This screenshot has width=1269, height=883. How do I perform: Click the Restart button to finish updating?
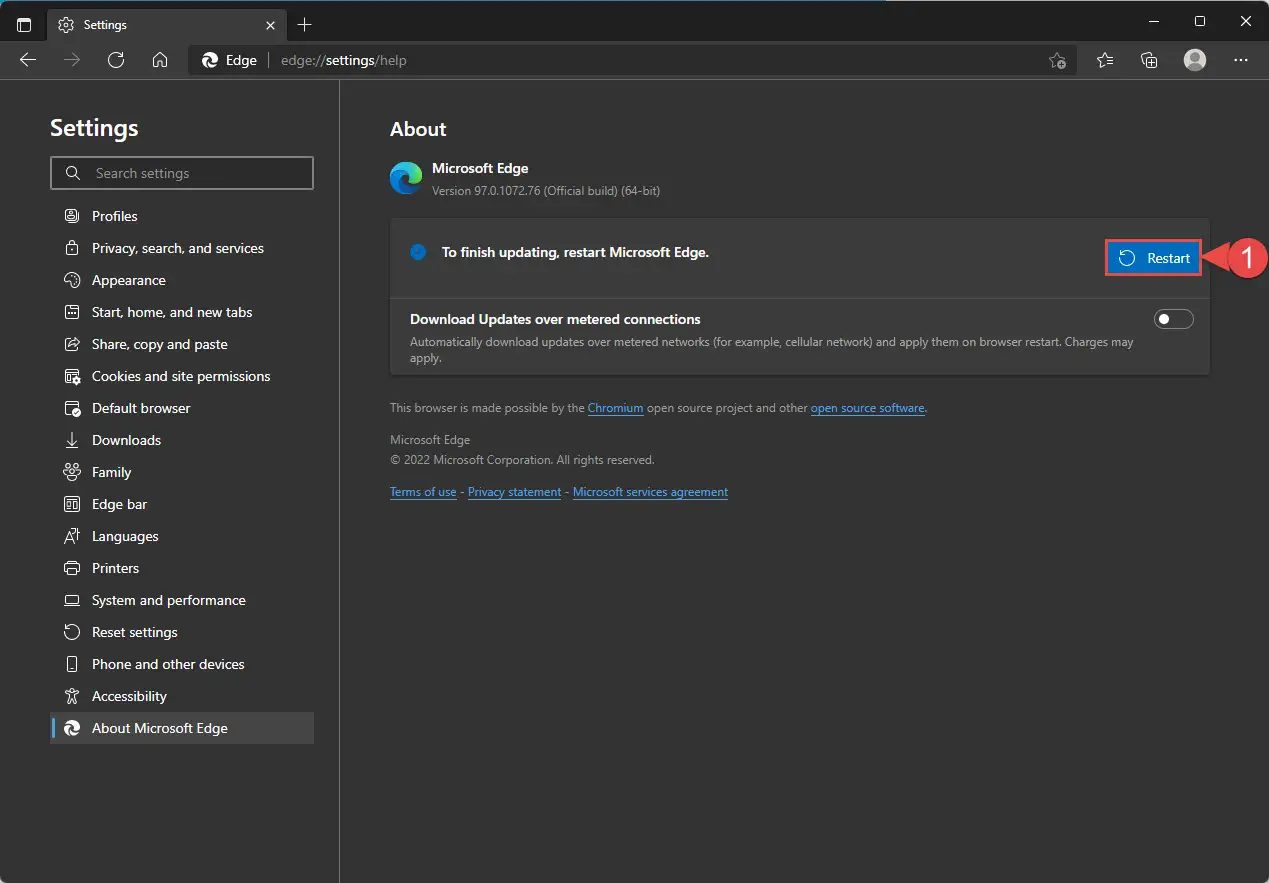(1153, 258)
